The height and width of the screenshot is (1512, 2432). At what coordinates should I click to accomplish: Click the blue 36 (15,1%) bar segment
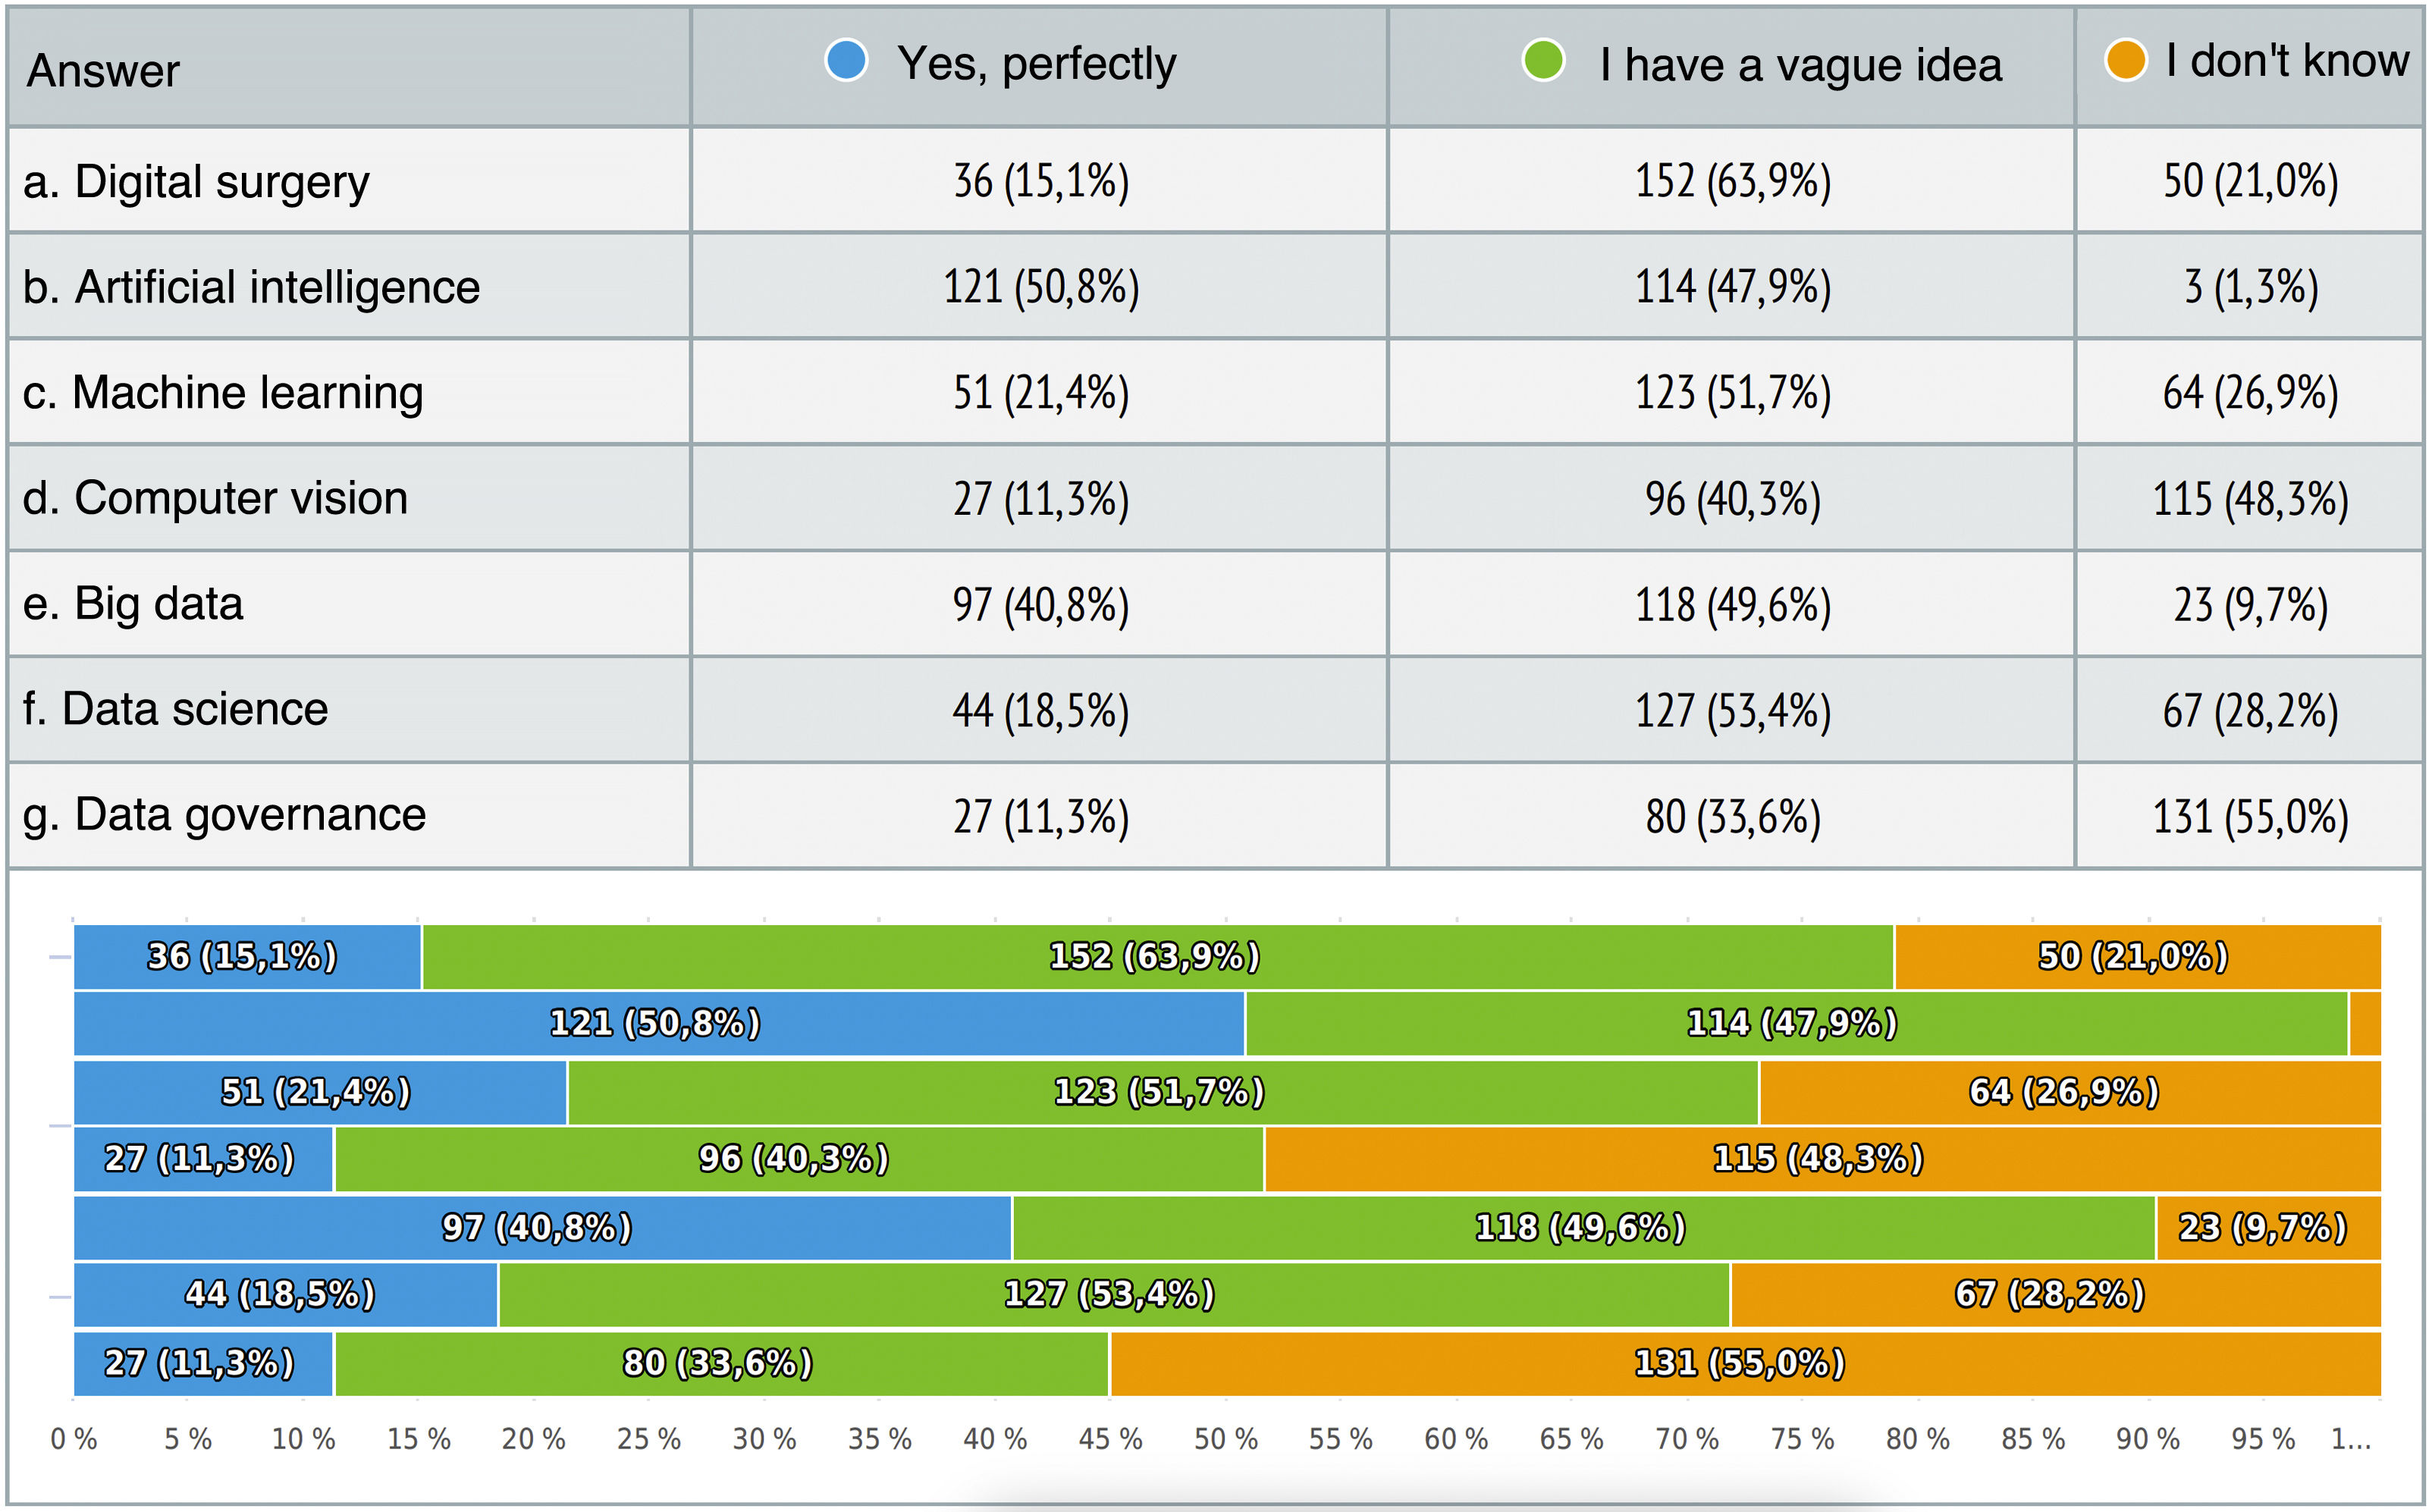246,957
